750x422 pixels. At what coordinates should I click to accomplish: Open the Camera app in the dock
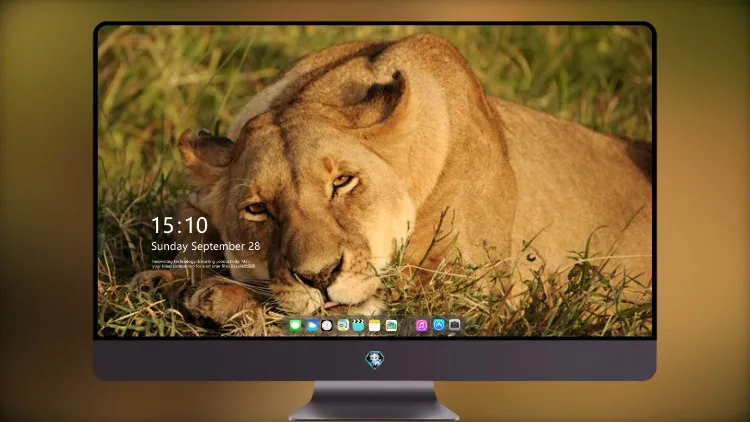click(455, 325)
